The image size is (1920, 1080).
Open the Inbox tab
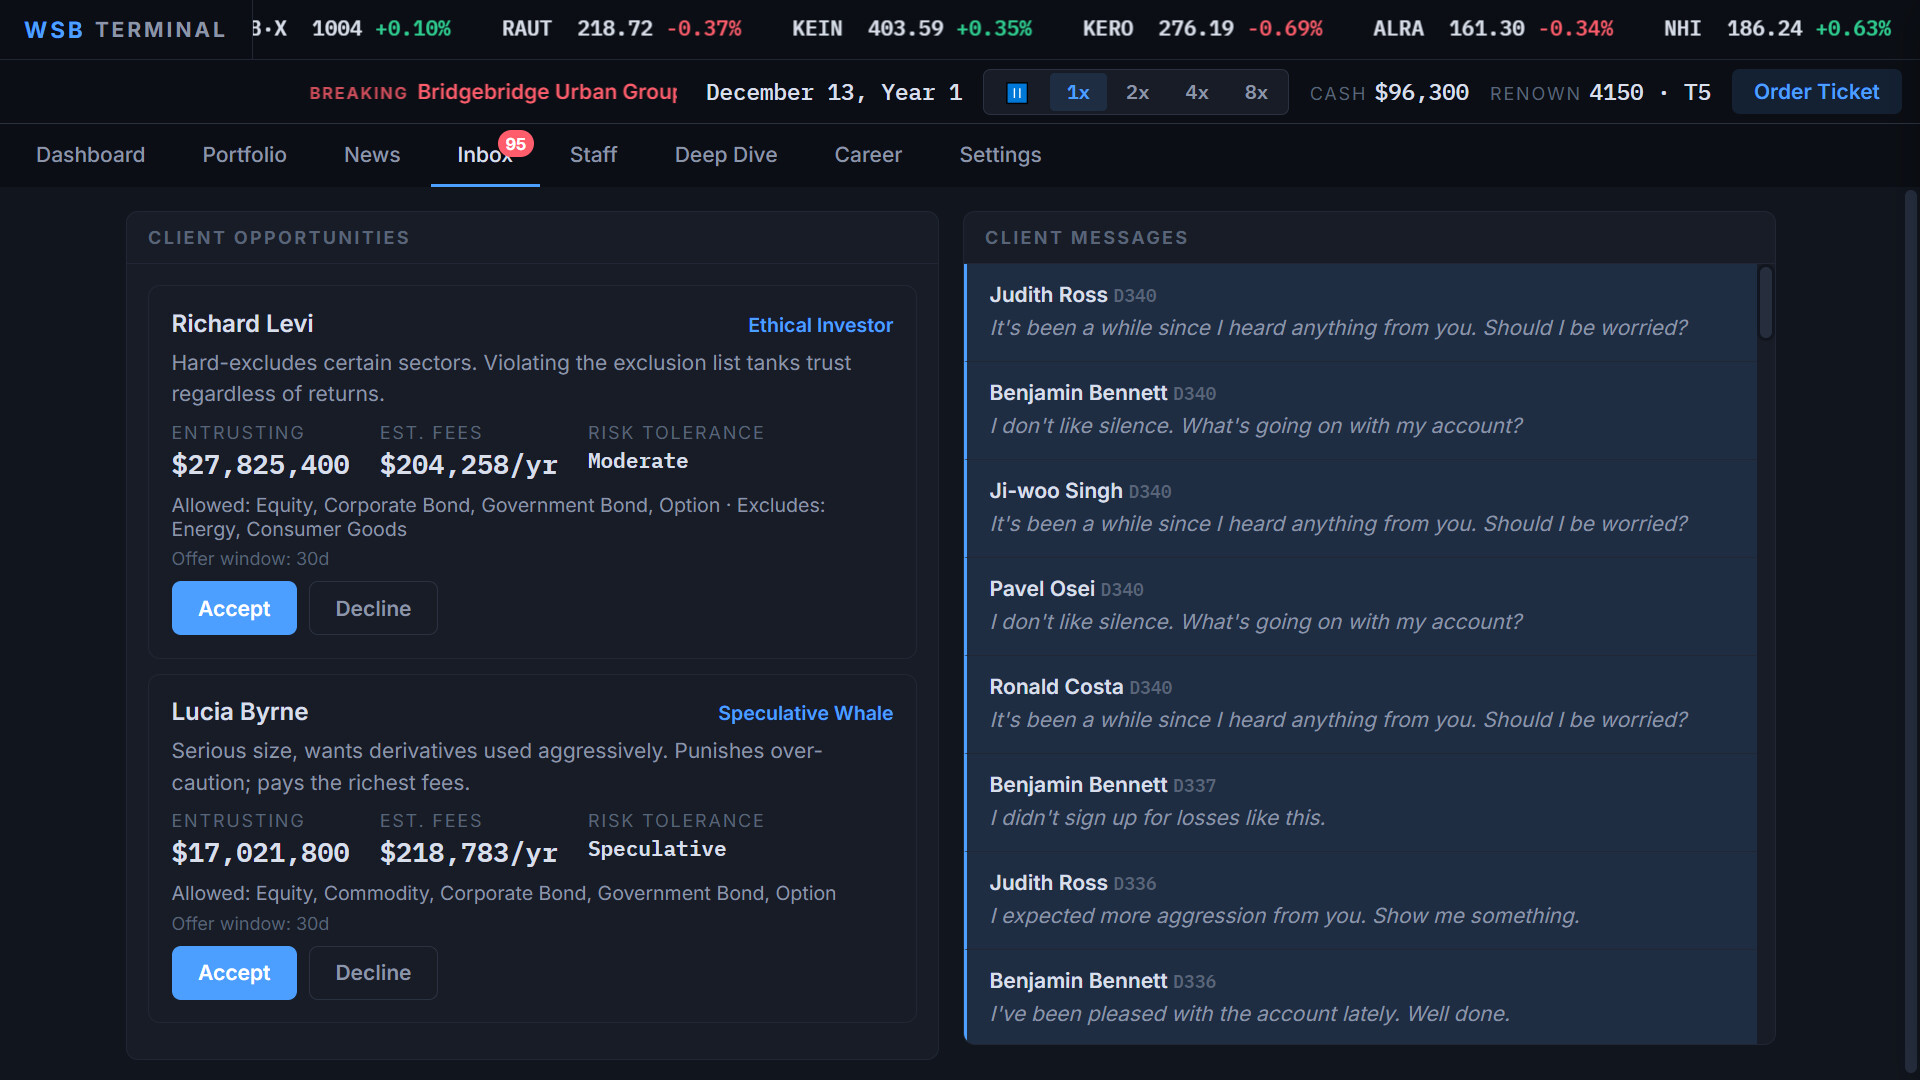pyautogui.click(x=485, y=155)
